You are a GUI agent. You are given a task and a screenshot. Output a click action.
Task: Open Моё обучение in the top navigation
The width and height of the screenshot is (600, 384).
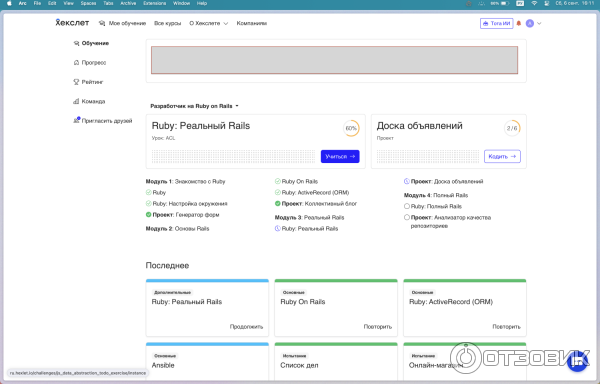(x=122, y=23)
